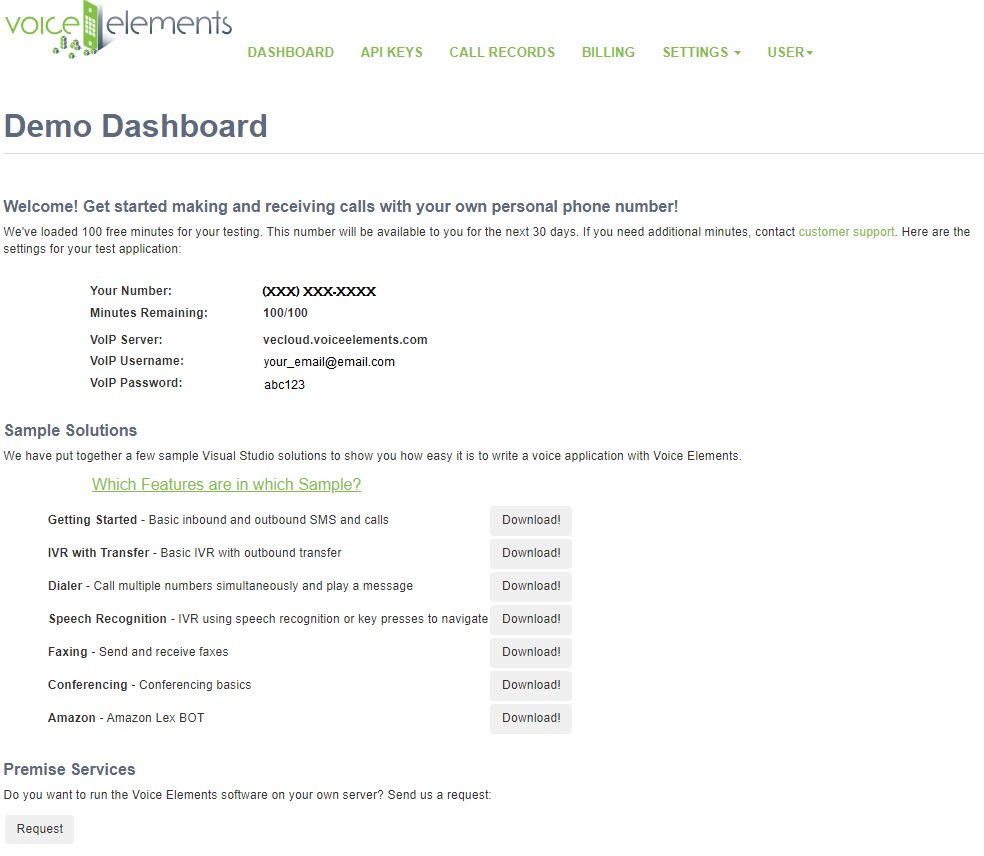Image resolution: width=984 pixels, height=856 pixels.
Task: Click the 'Your Number:' label
Action: coord(131,291)
